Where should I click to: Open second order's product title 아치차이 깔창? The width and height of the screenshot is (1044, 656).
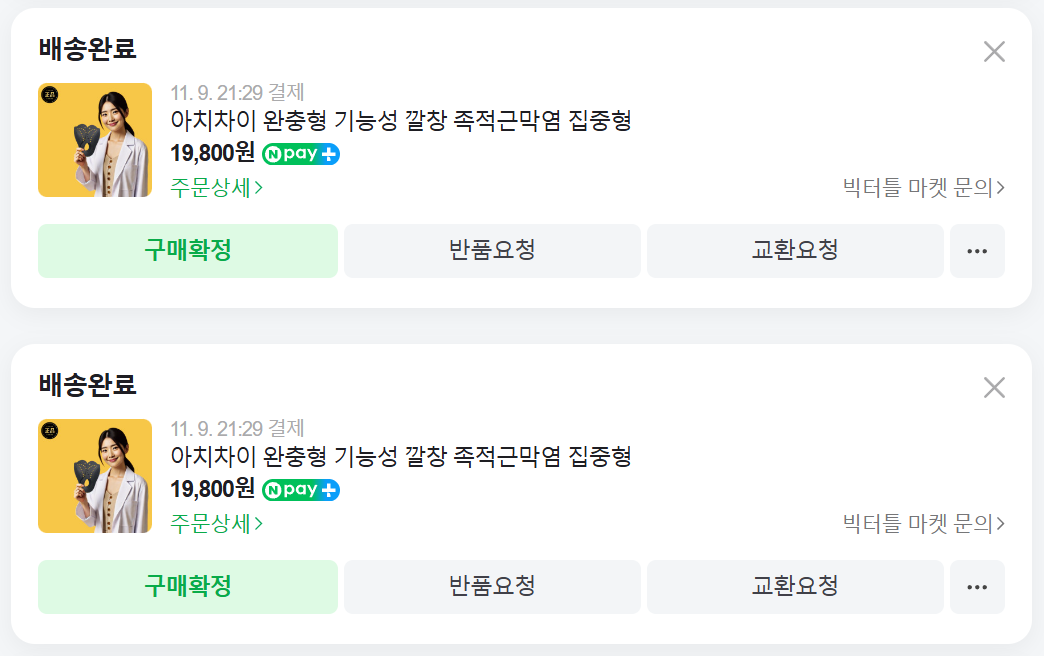pos(401,456)
